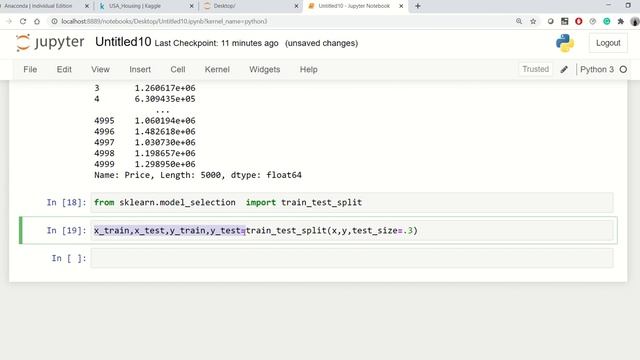Image resolution: width=640 pixels, height=360 pixels.
Task: Rename notebook by clicking Untitled10 title
Action: [123, 42]
